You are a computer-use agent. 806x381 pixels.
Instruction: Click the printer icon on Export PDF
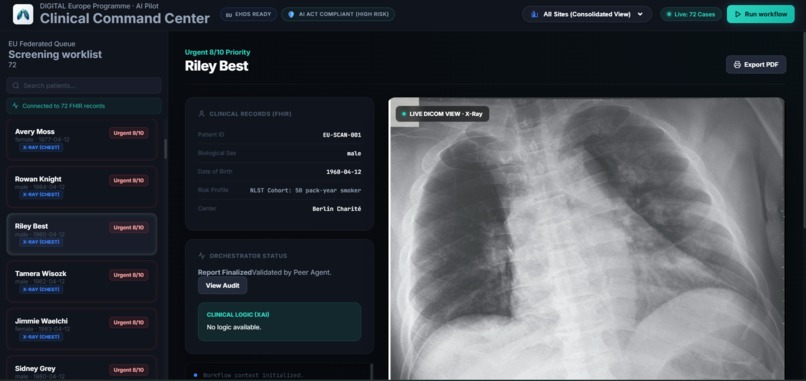737,65
